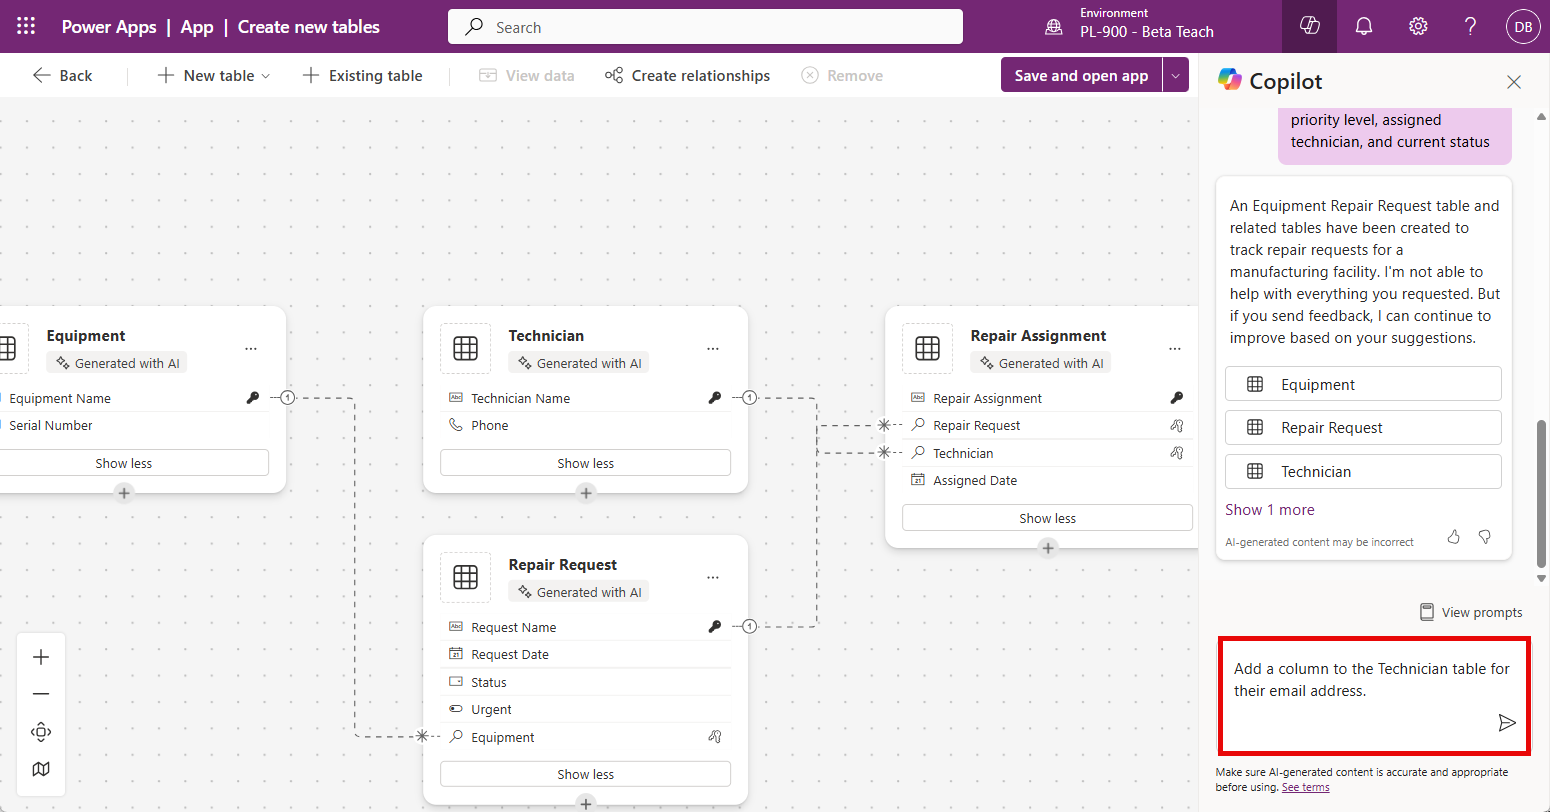The height and width of the screenshot is (812, 1550).
Task: Open the Repair Request table more options
Action: (x=713, y=578)
